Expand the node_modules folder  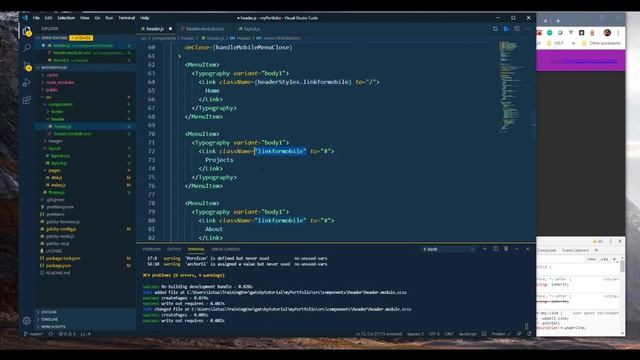pyautogui.click(x=60, y=82)
